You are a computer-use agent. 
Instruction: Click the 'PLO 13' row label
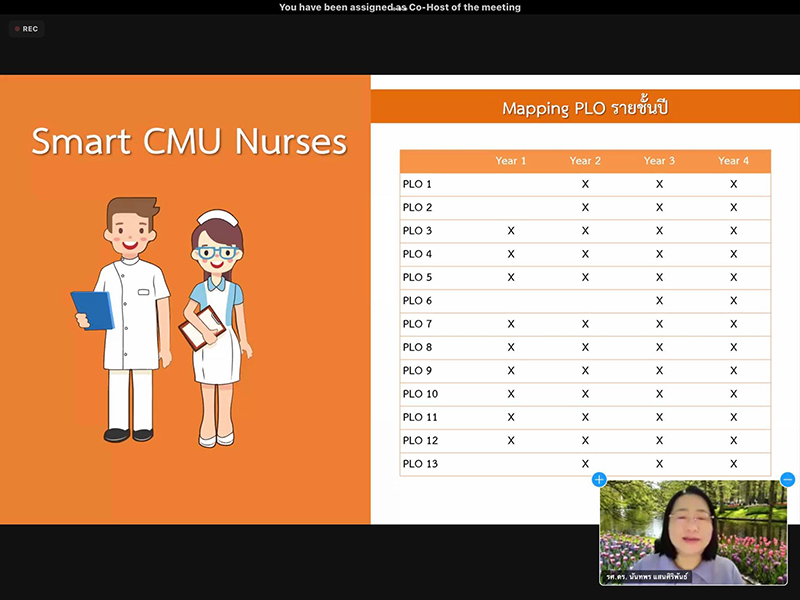click(420, 464)
